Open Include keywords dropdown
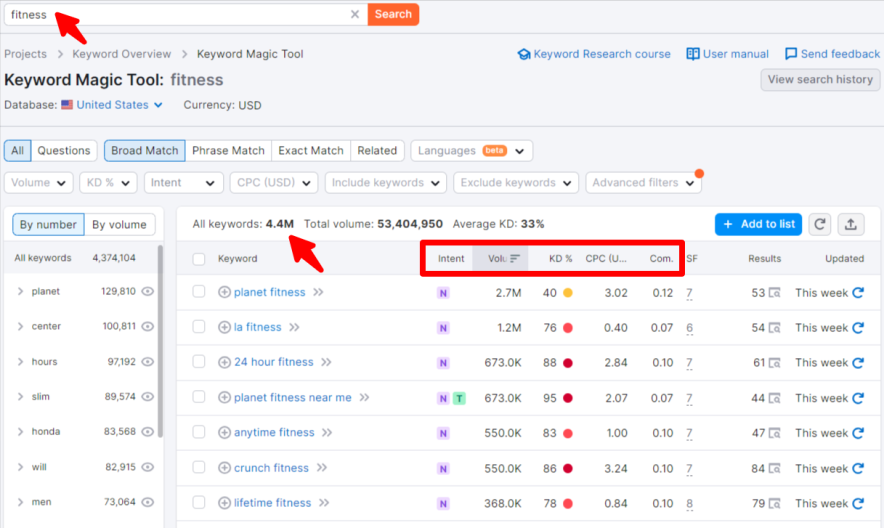 point(386,183)
